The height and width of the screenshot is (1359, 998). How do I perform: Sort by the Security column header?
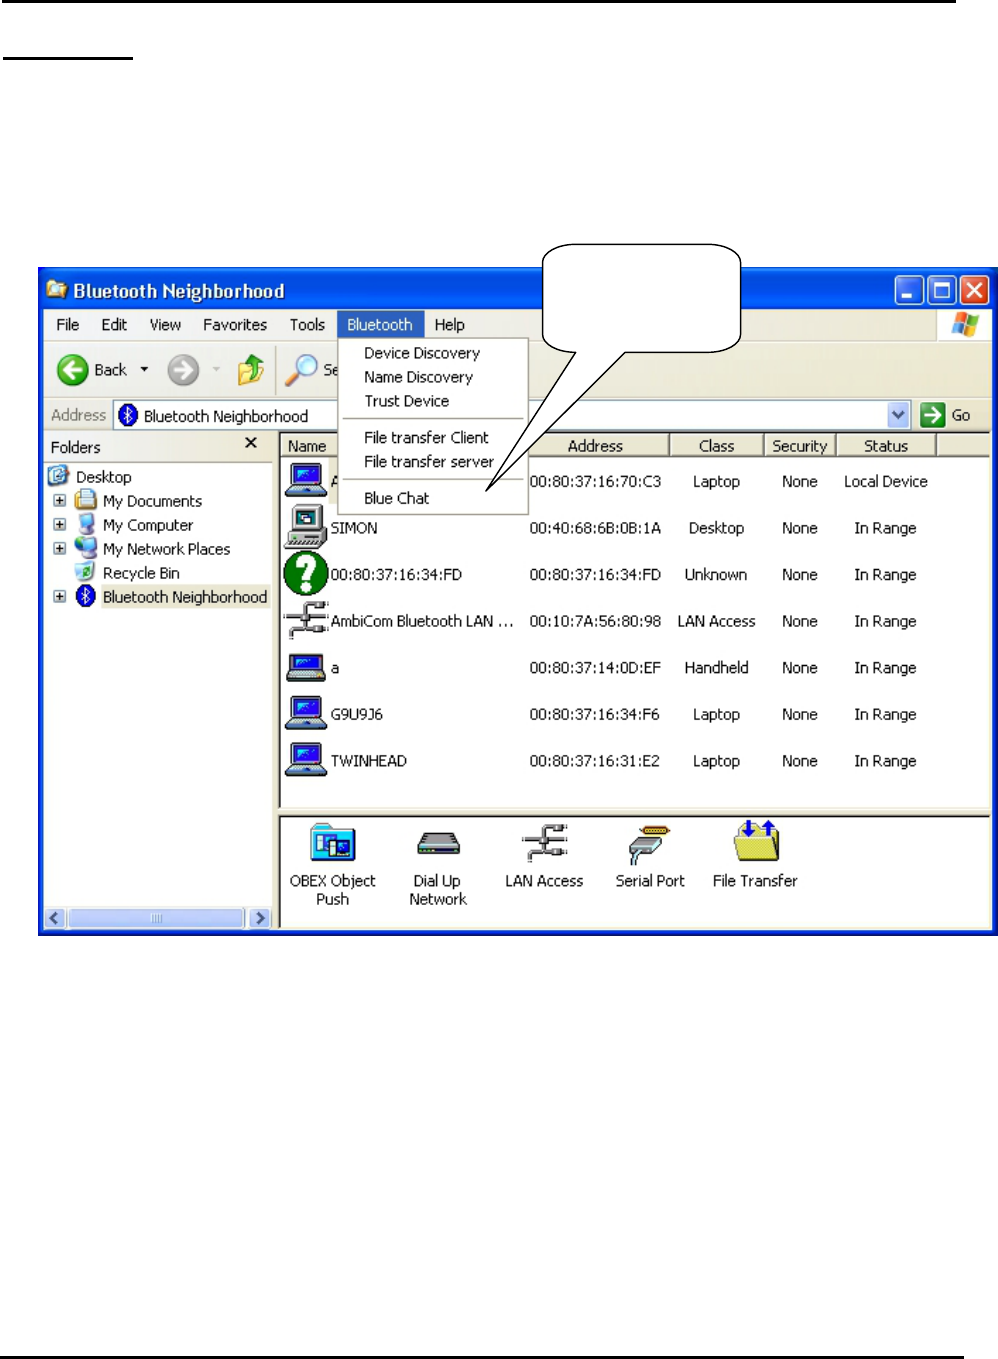pyautogui.click(x=800, y=446)
